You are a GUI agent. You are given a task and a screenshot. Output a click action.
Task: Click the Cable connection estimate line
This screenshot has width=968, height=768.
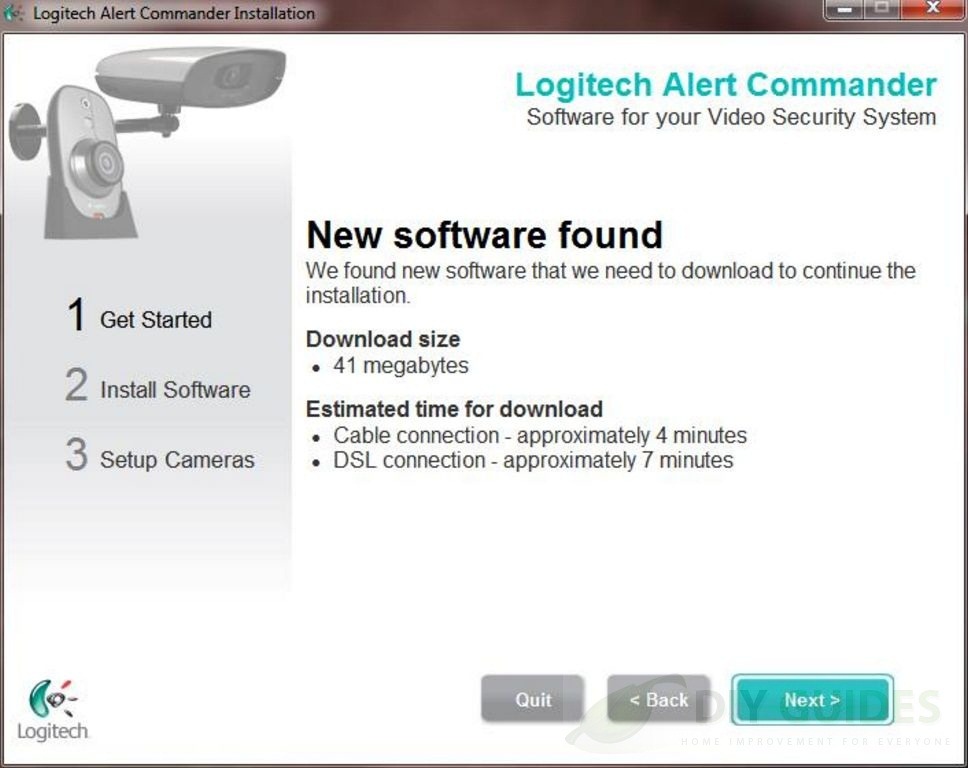click(540, 435)
